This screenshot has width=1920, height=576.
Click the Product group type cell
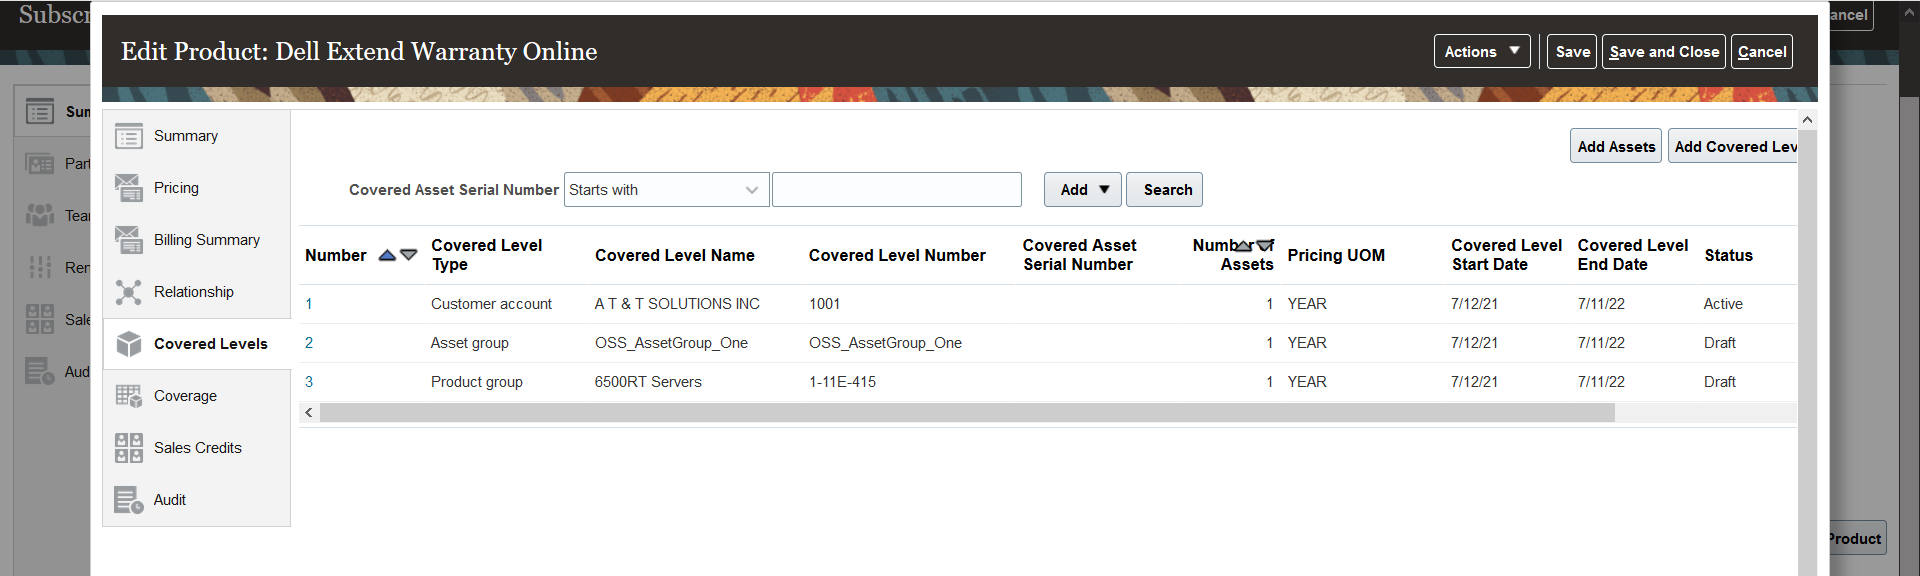[x=476, y=382]
